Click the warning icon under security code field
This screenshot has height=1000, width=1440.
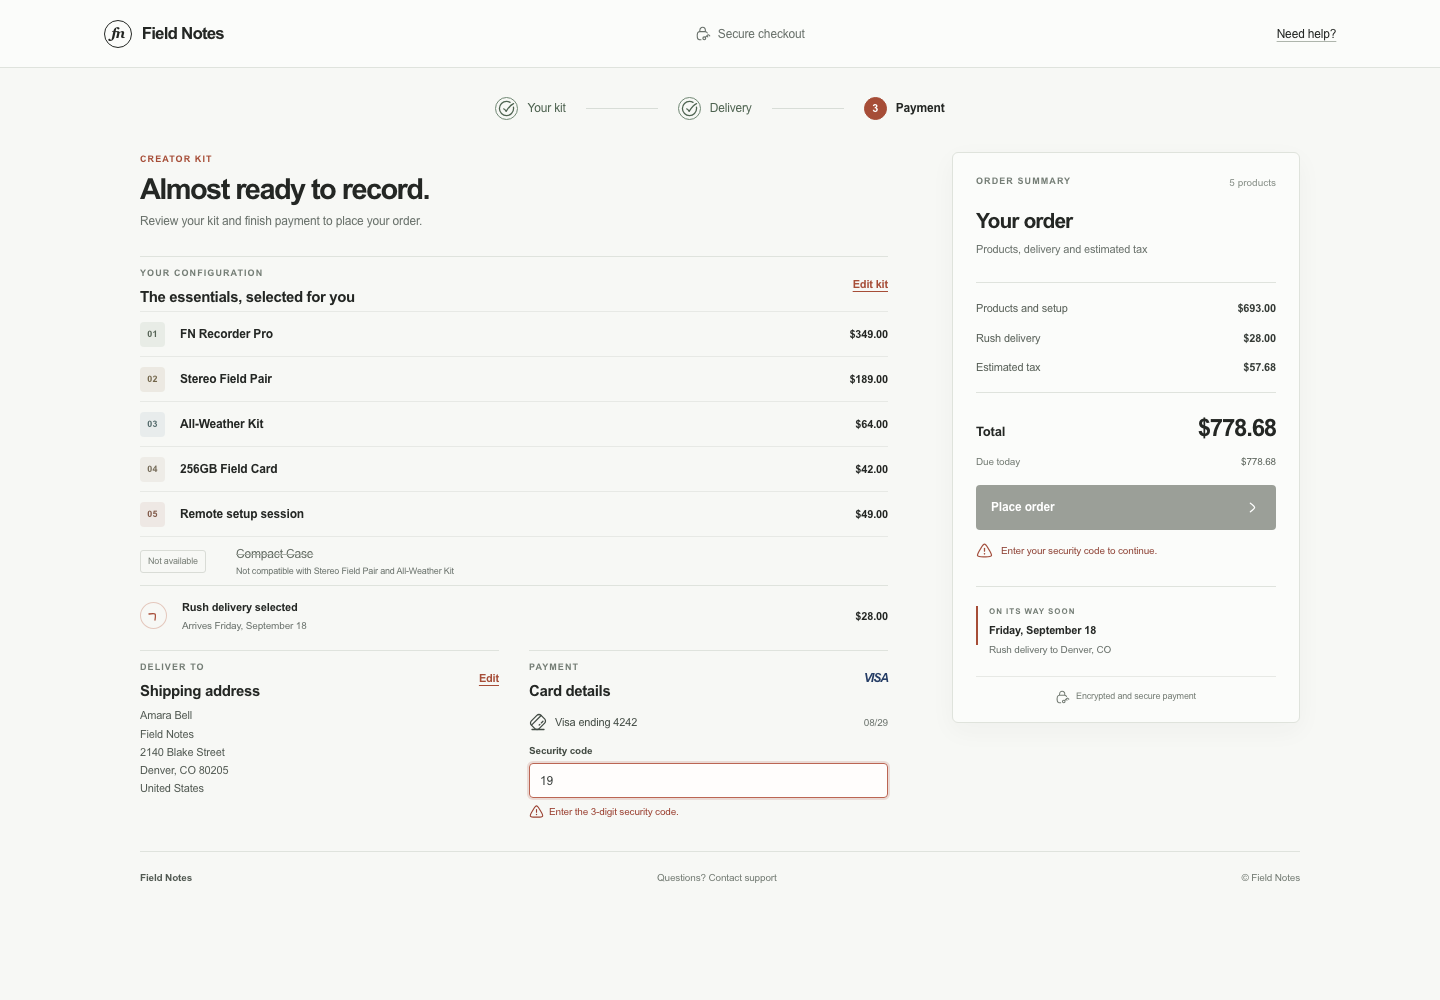click(536, 812)
